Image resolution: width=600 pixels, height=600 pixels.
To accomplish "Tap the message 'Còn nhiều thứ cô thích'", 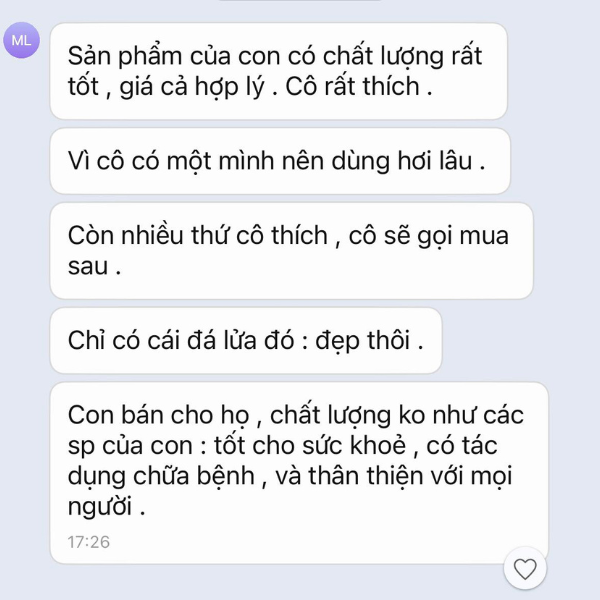I will point(292,251).
